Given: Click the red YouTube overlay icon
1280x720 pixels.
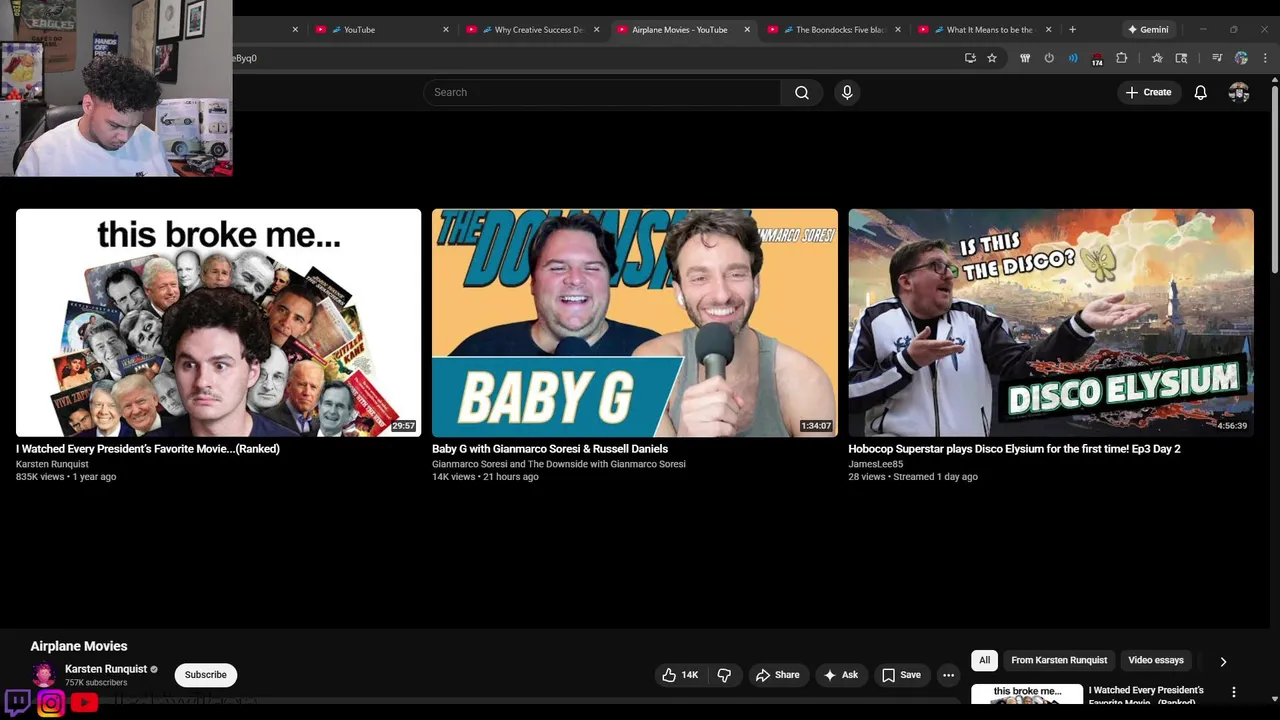Looking at the screenshot, I should 84,703.
